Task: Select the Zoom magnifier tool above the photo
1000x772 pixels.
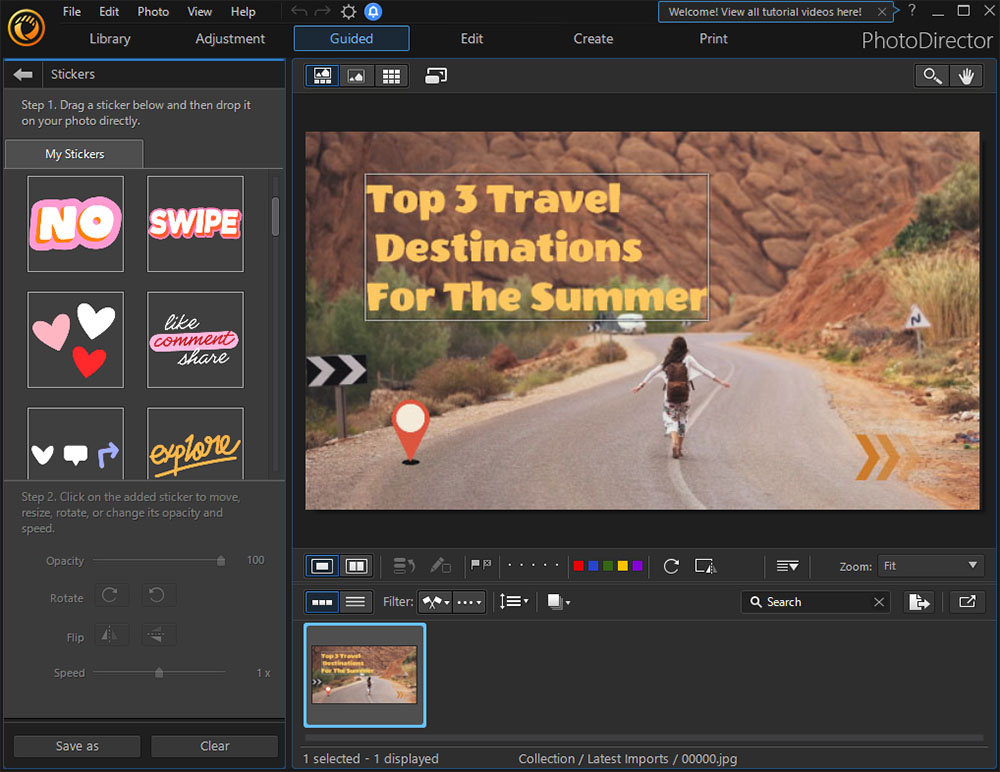Action: pos(931,75)
